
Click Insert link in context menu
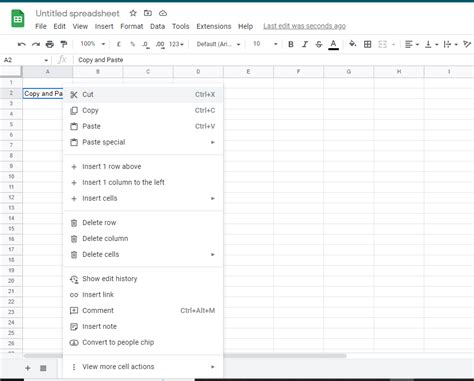(x=143, y=295)
